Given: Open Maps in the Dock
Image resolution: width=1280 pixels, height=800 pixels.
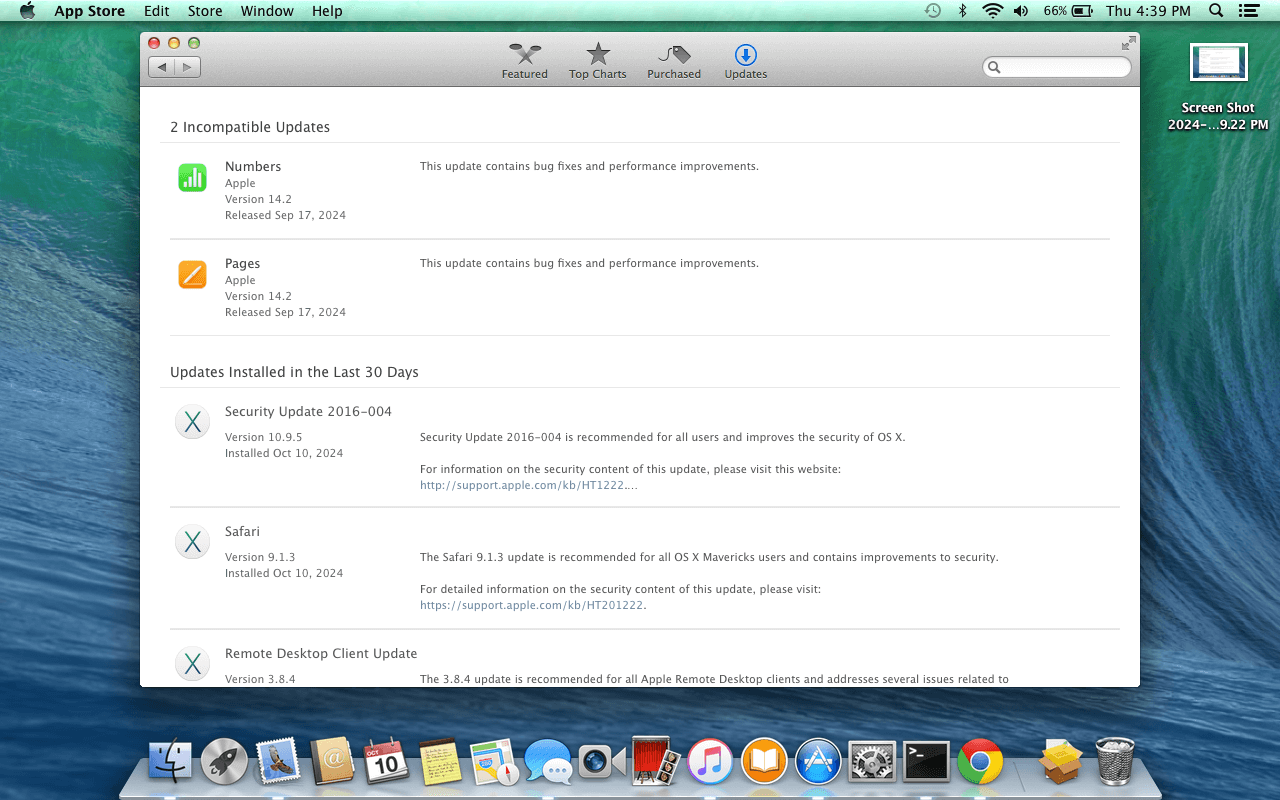Looking at the screenshot, I should click(x=494, y=762).
